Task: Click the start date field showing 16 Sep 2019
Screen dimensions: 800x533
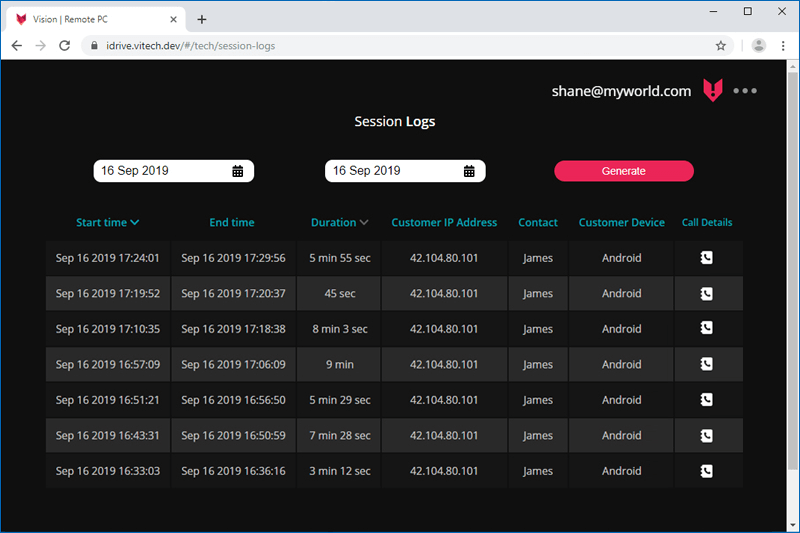Action: click(160, 171)
